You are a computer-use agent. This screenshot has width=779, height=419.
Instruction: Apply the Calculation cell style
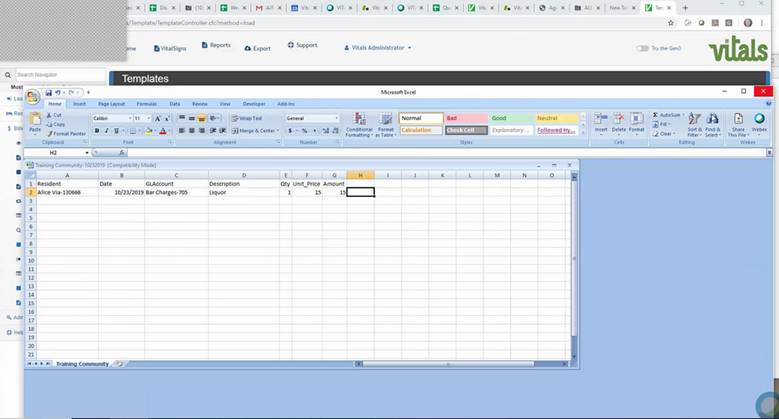(x=421, y=130)
